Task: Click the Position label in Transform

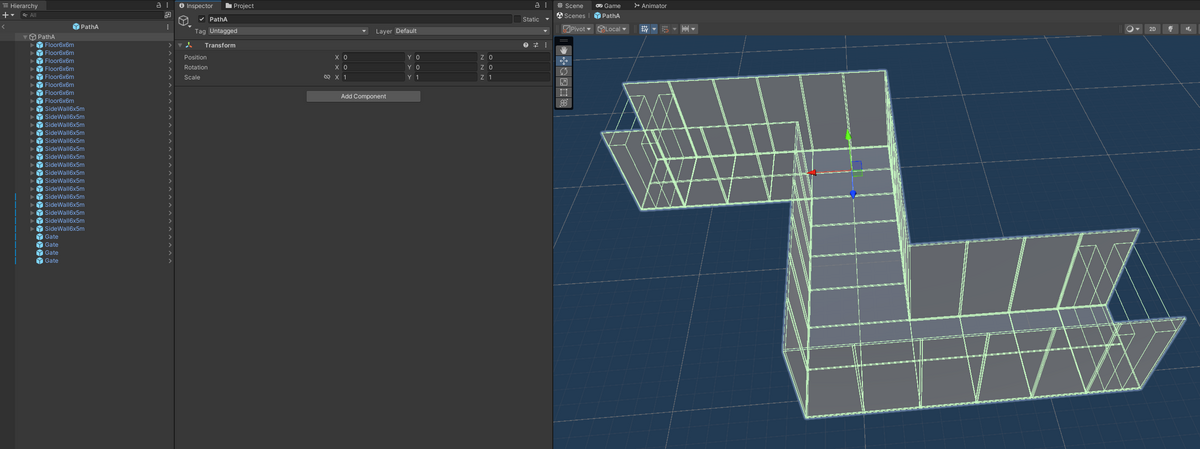Action: (196, 57)
